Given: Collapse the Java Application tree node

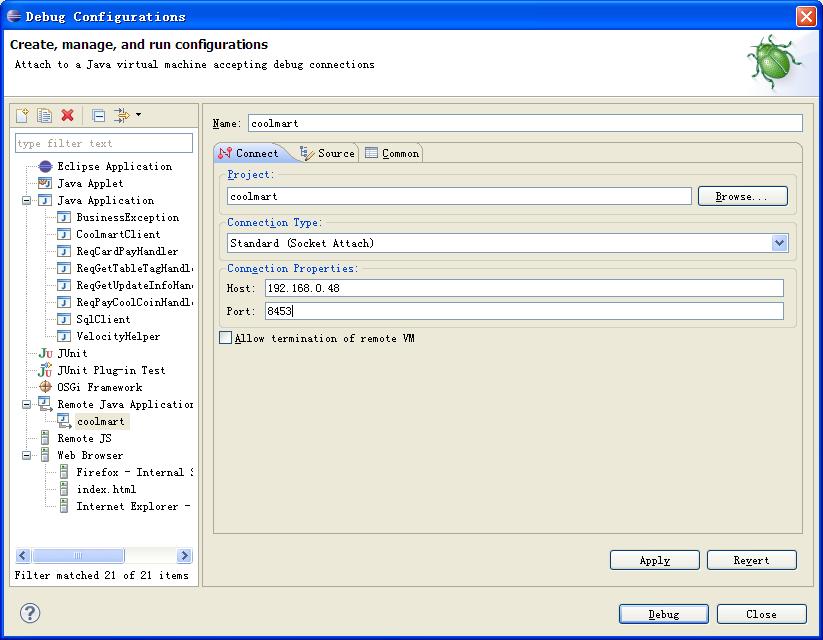Looking at the screenshot, I should click(x=28, y=201).
